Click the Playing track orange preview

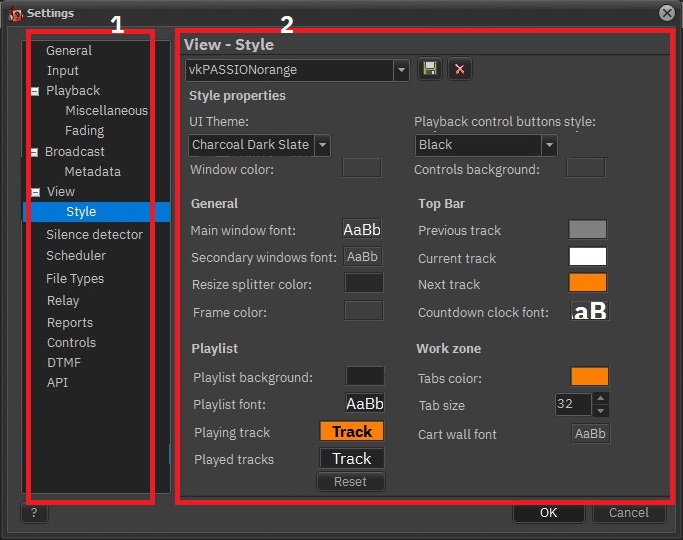pyautogui.click(x=352, y=432)
